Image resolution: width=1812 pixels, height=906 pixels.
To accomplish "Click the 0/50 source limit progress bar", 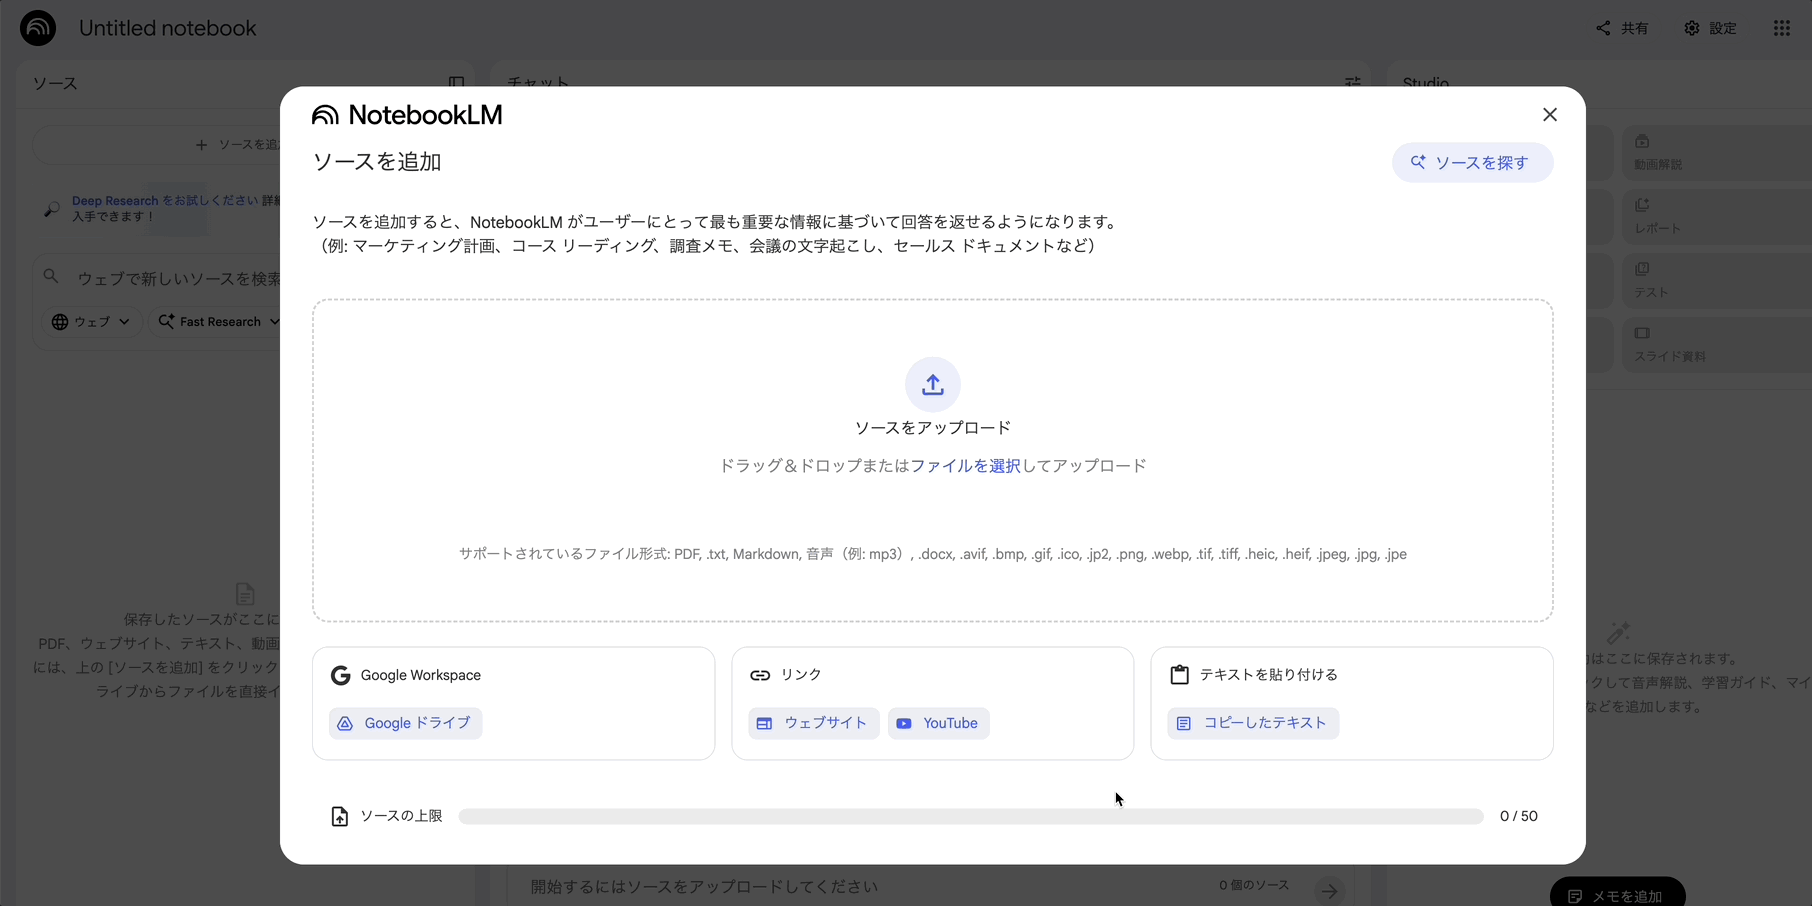I will point(970,816).
